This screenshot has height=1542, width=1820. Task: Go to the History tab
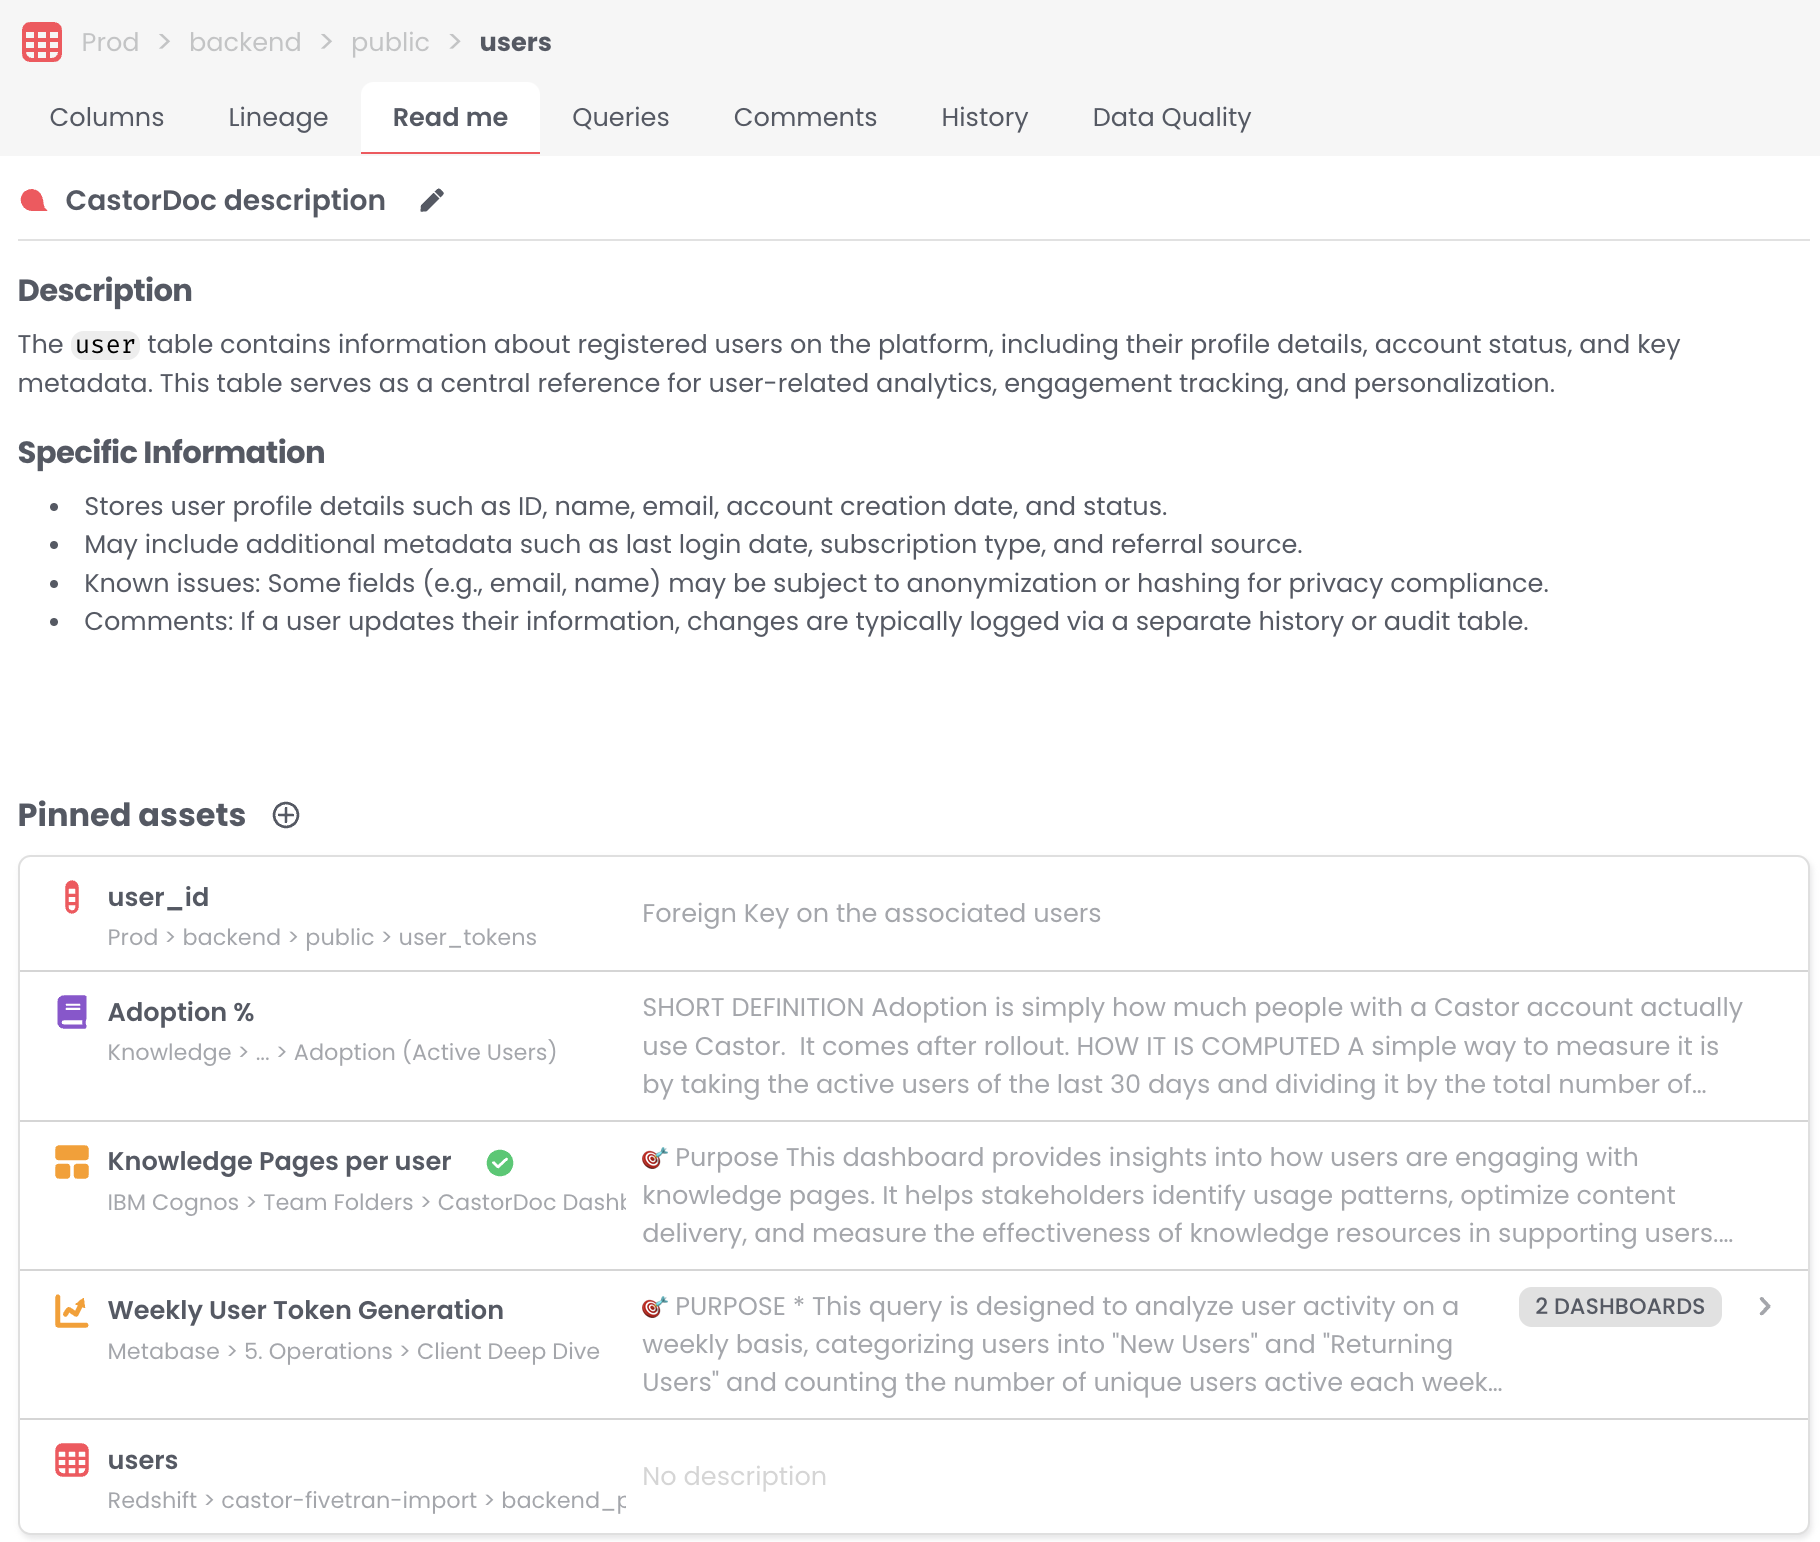point(984,118)
